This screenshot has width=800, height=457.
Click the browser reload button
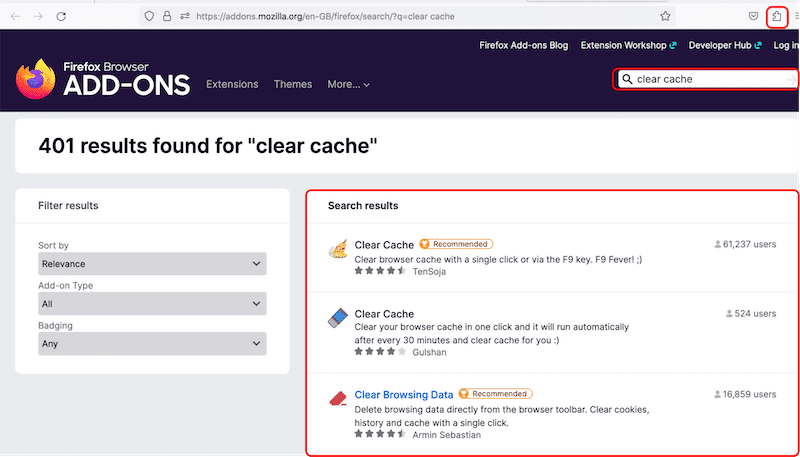point(62,17)
